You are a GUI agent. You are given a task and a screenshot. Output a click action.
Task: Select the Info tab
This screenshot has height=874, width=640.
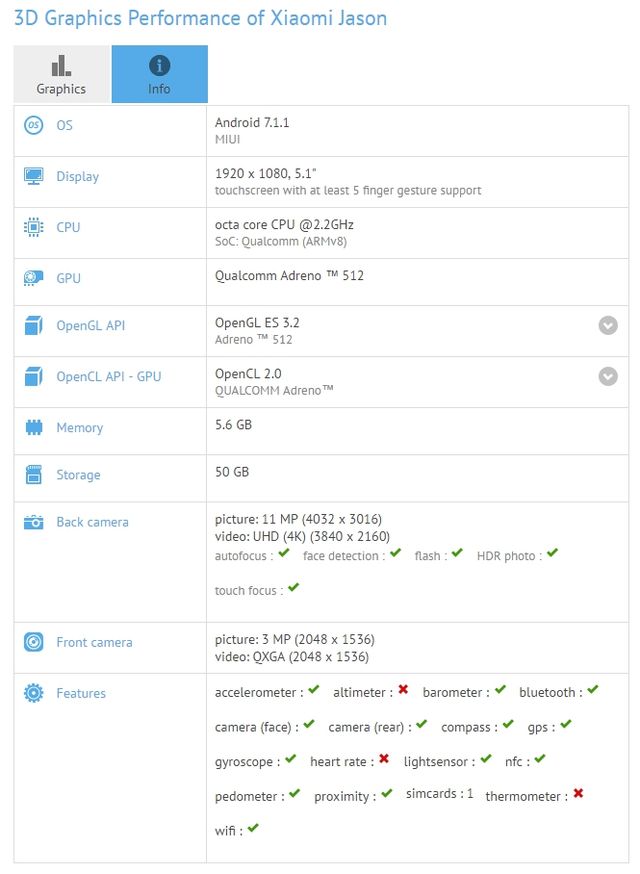point(159,74)
